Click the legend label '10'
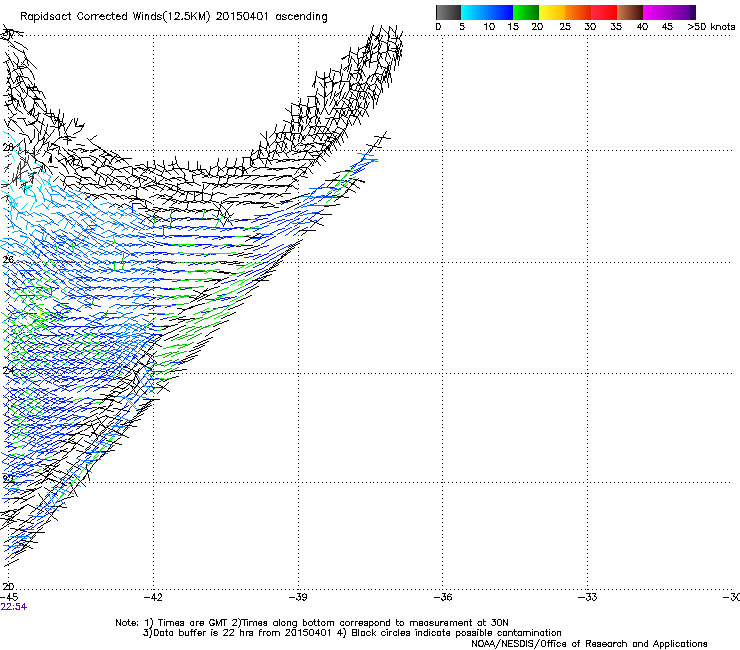The image size is (740, 650). pyautogui.click(x=489, y=27)
